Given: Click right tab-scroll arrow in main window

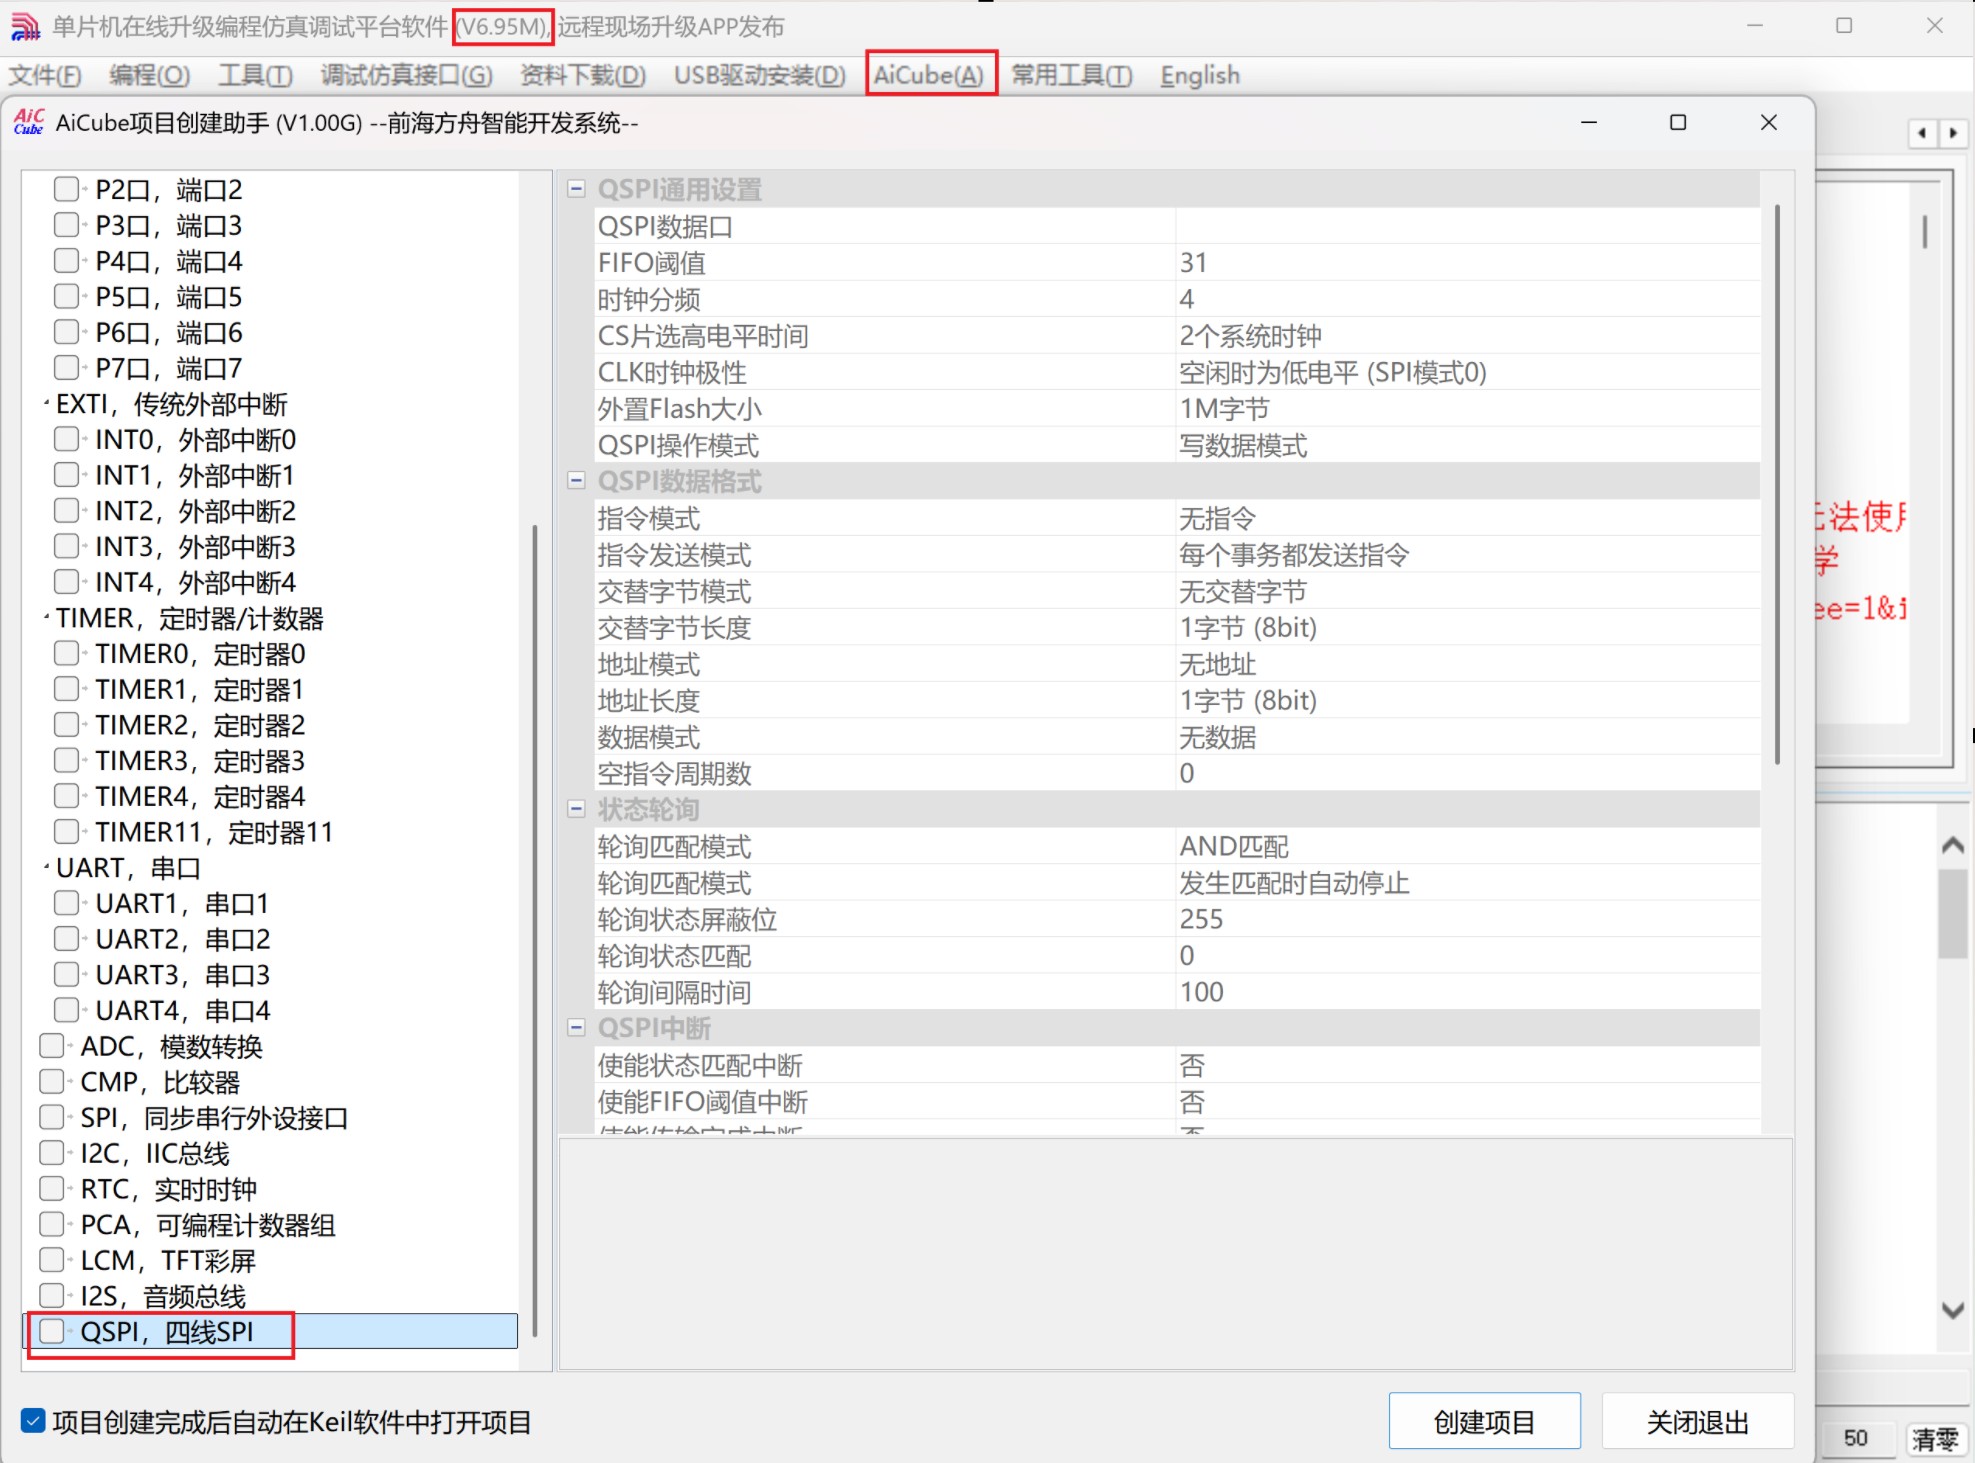Looking at the screenshot, I should click(x=1953, y=133).
